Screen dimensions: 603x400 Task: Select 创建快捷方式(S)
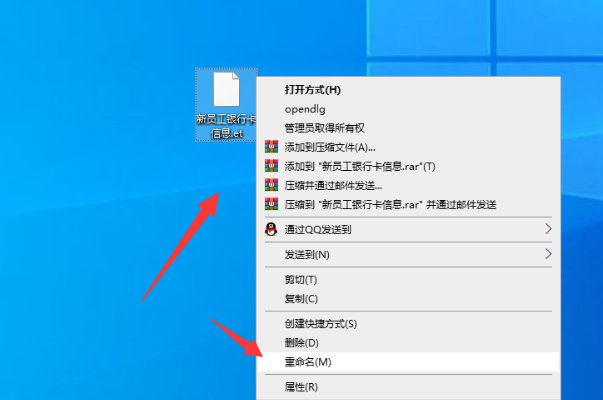(x=408, y=324)
